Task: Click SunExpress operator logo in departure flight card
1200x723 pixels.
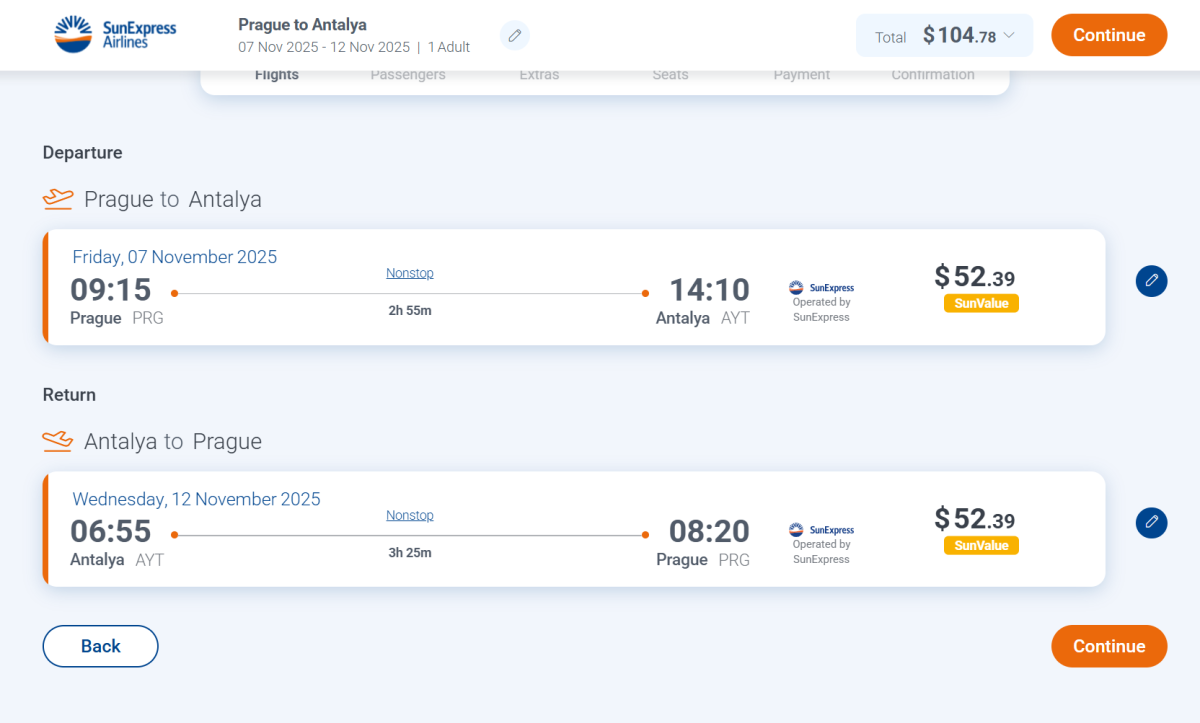Action: [821, 288]
